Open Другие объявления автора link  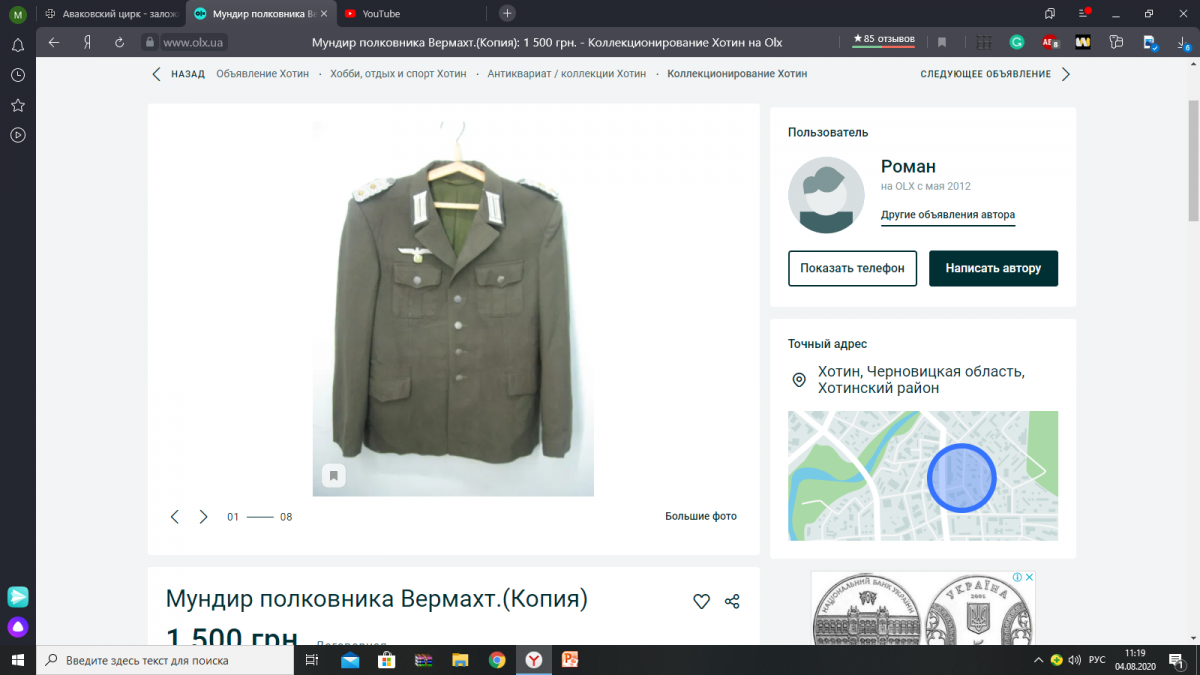tap(948, 215)
